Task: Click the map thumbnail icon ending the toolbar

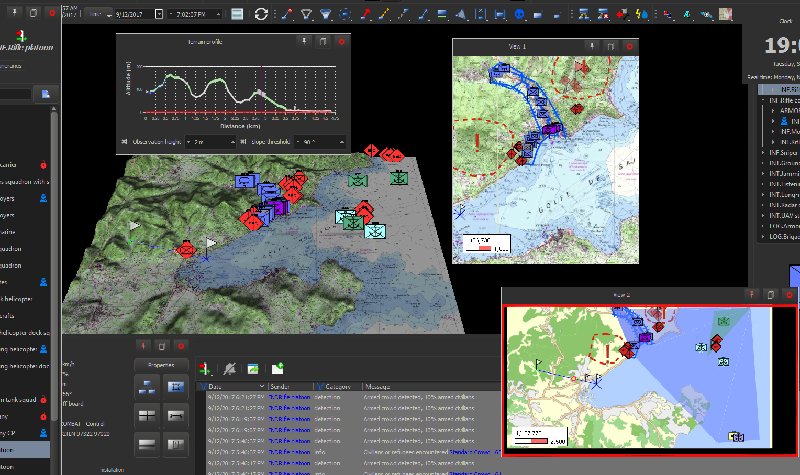Action: (726, 14)
